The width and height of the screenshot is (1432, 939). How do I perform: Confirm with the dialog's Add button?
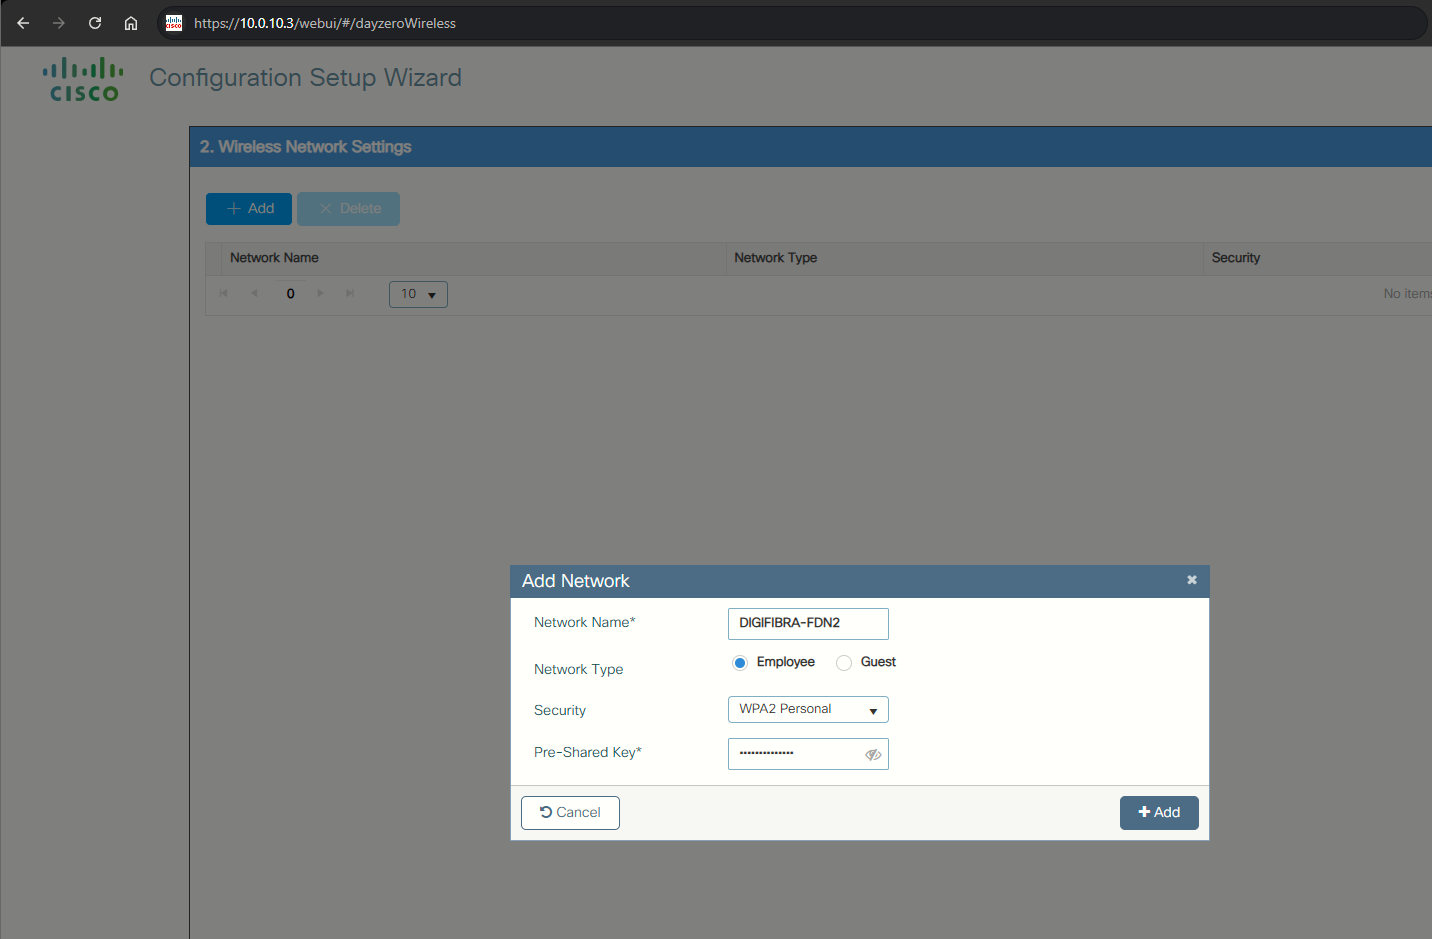pos(1159,813)
